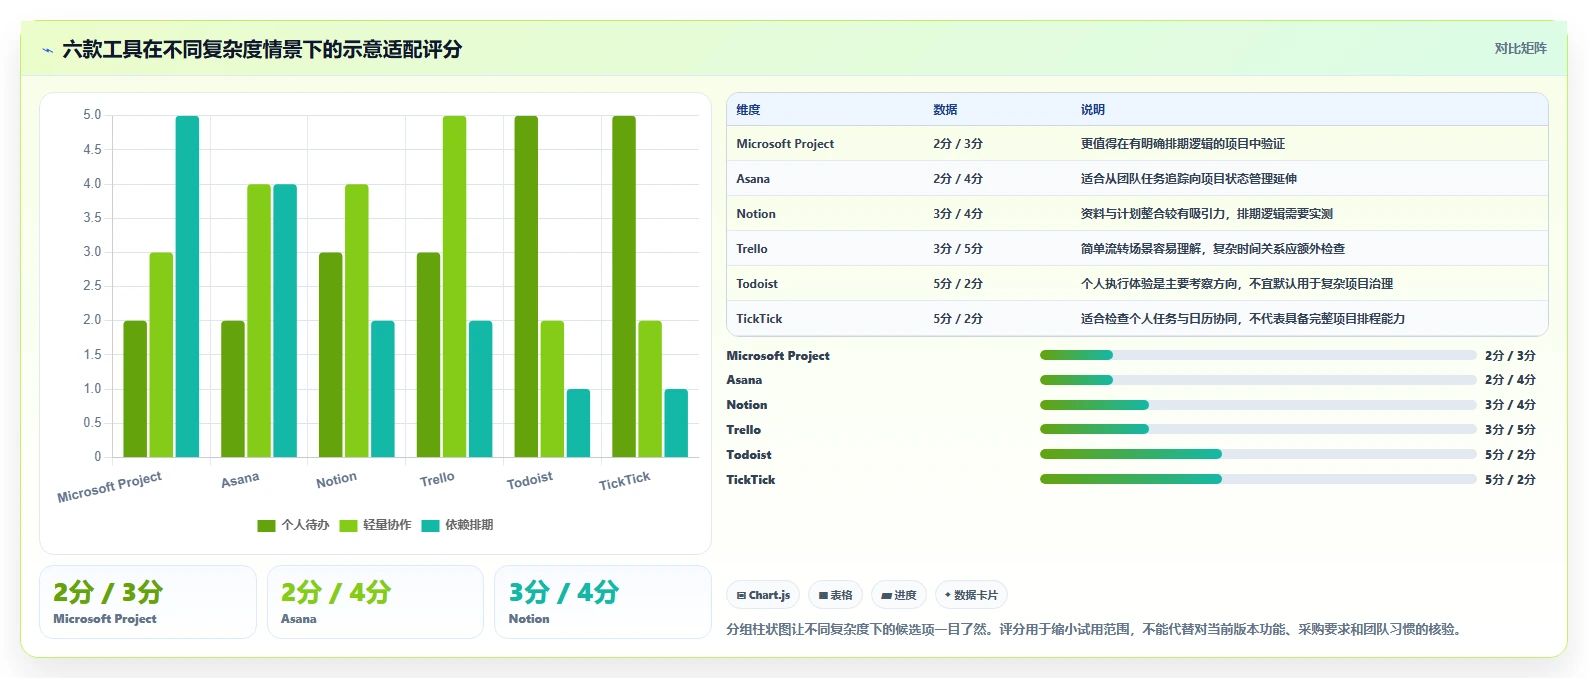Click the Chart.js tag chip
1588x678 pixels.
pos(763,595)
